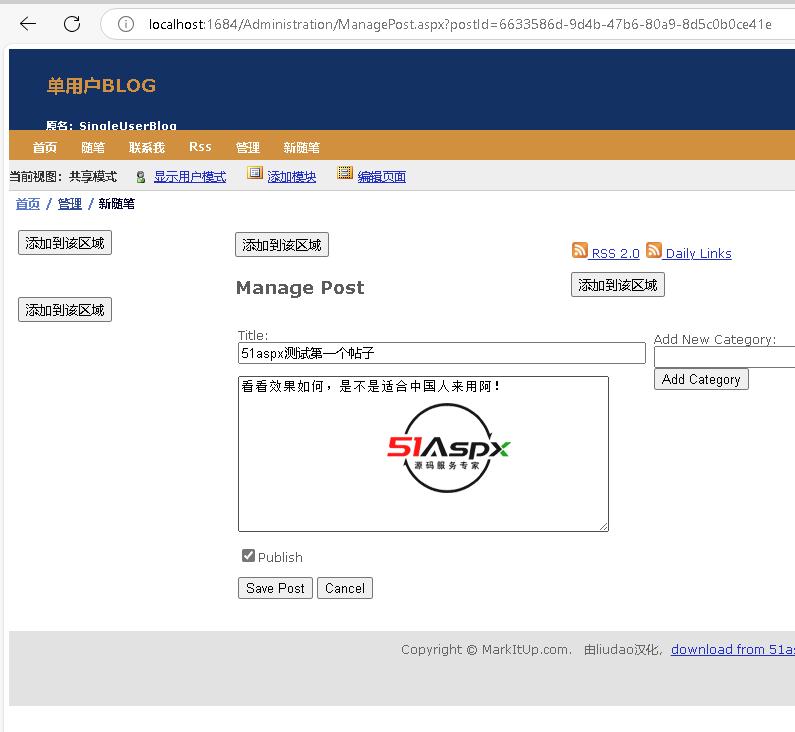Click the browser address bar URL
The width and height of the screenshot is (795, 732).
pos(460,24)
